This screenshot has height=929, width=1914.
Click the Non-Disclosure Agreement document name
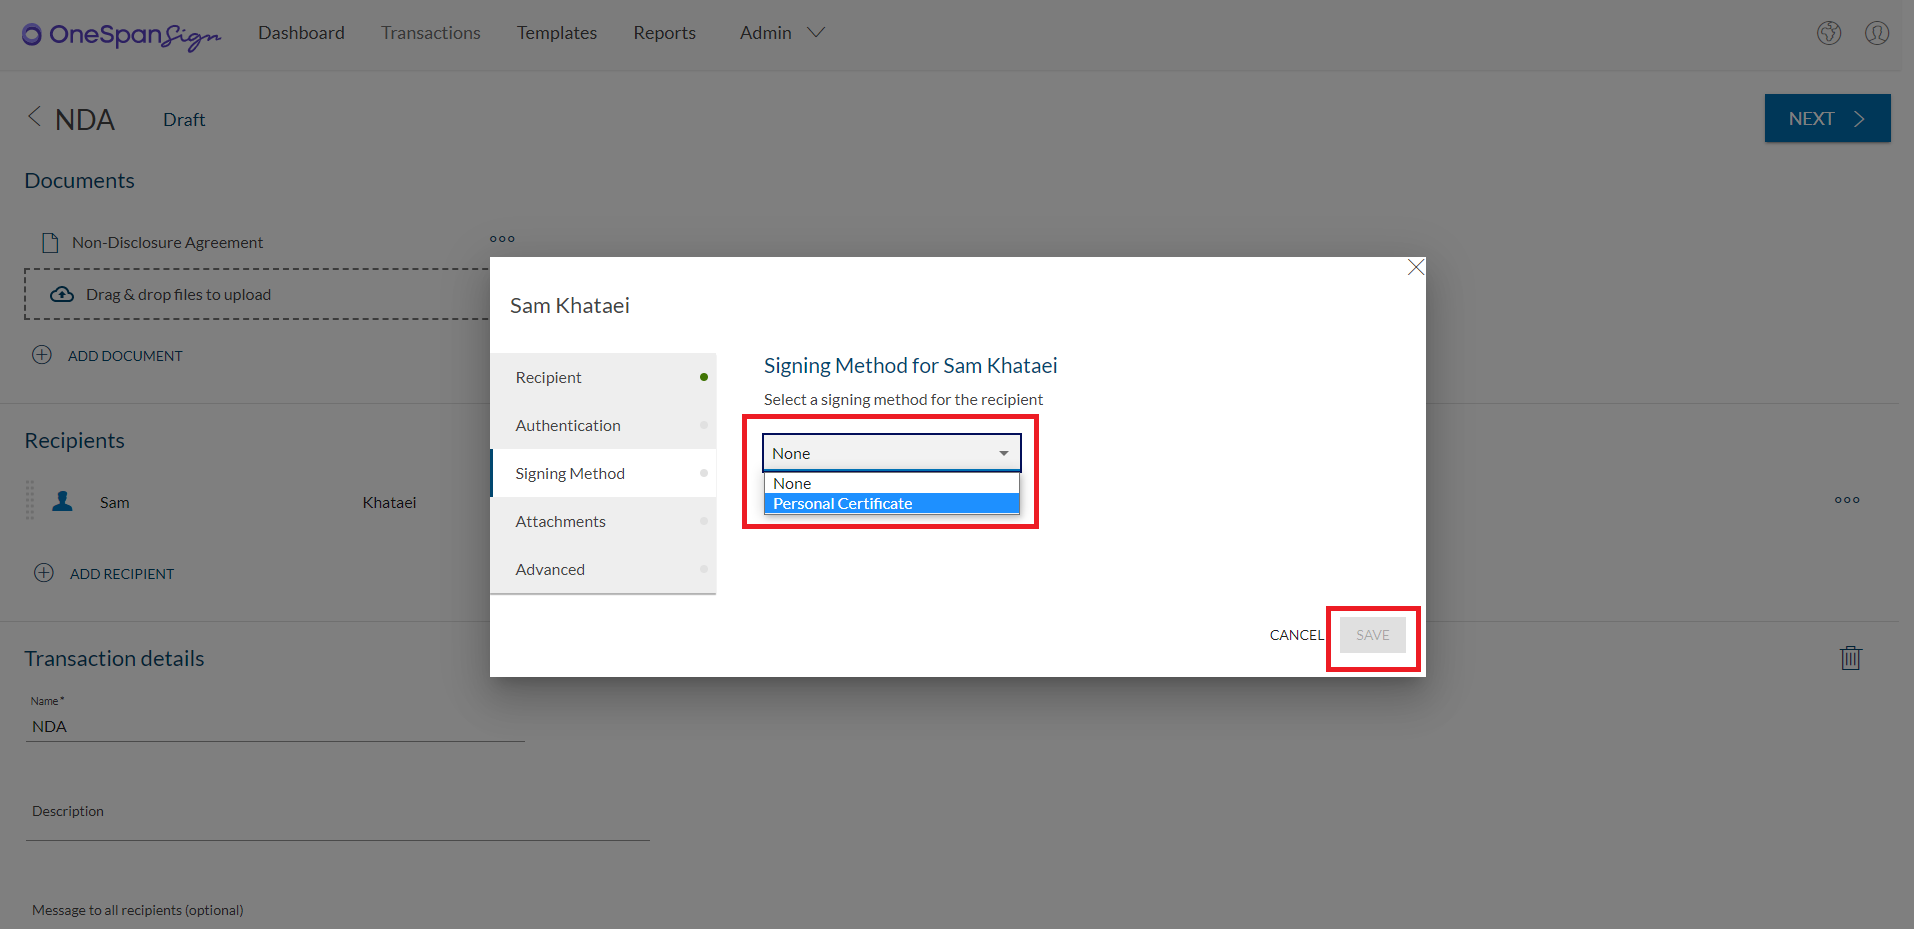click(167, 242)
